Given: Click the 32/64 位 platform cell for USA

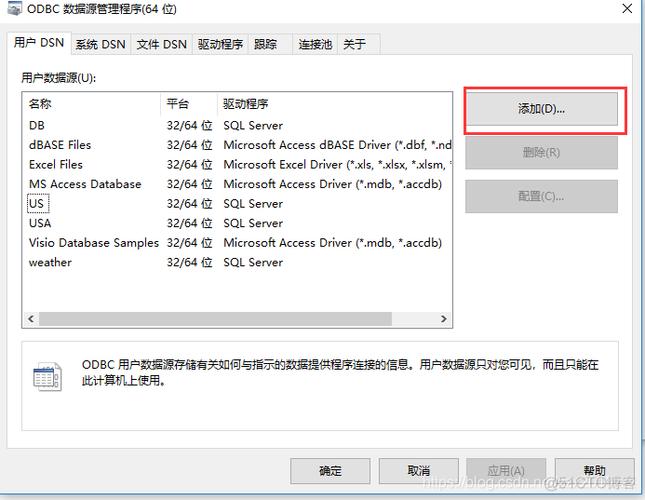Looking at the screenshot, I should click(189, 223).
